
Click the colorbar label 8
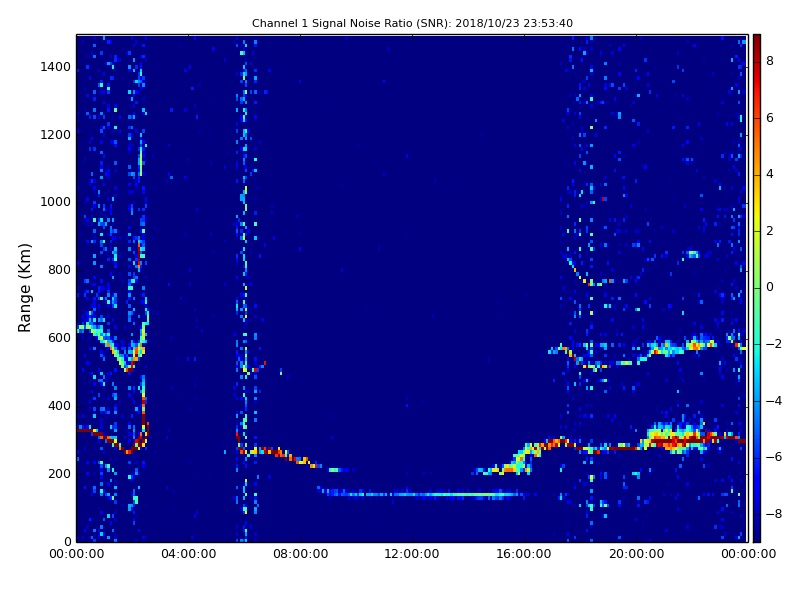(770, 62)
